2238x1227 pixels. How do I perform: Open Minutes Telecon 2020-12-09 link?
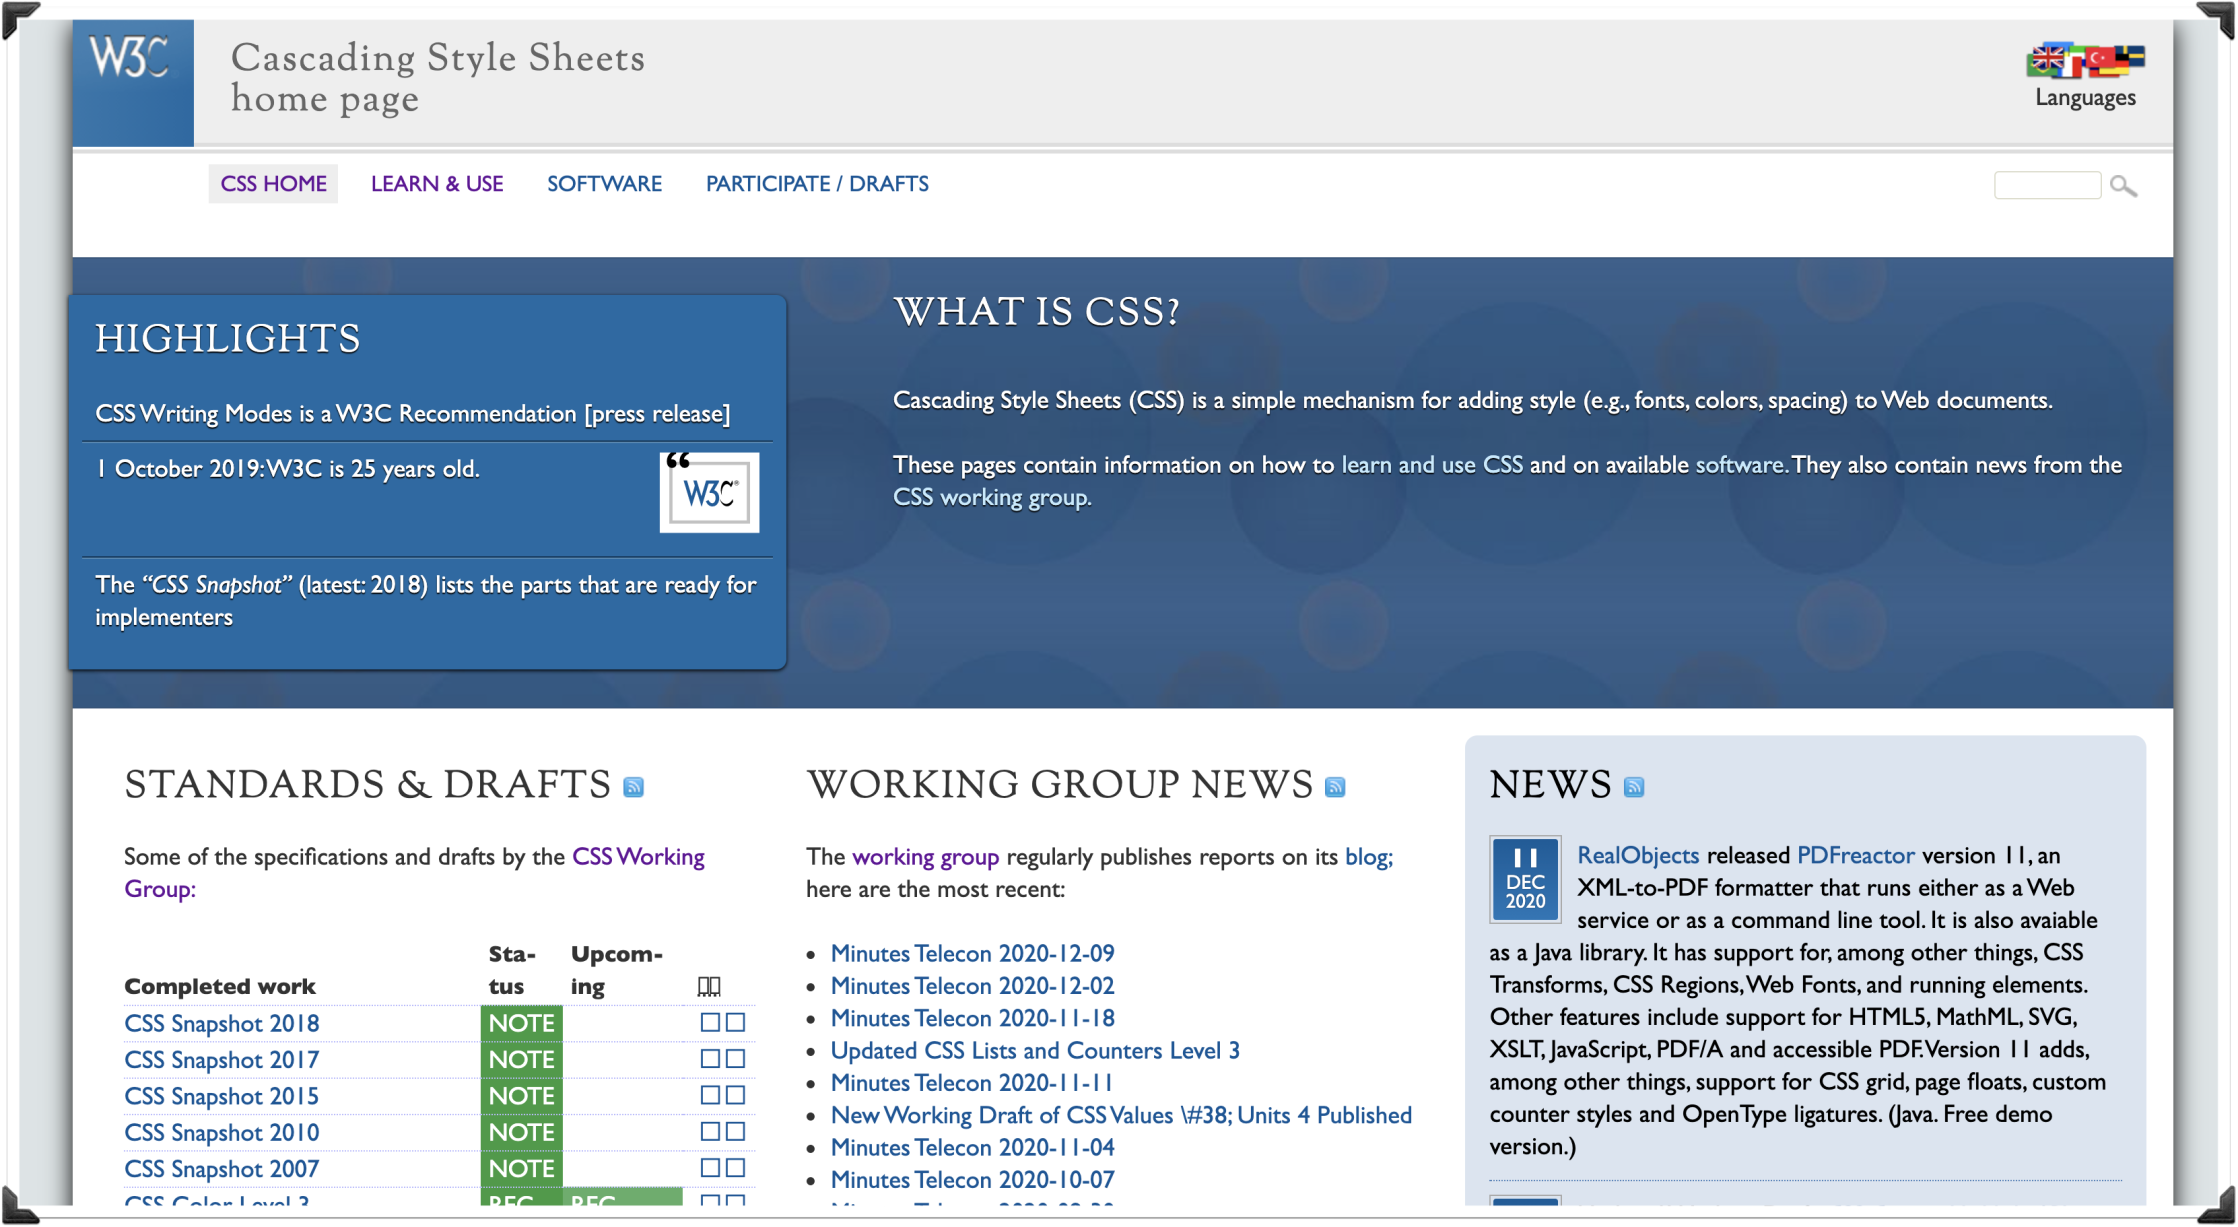(x=972, y=953)
